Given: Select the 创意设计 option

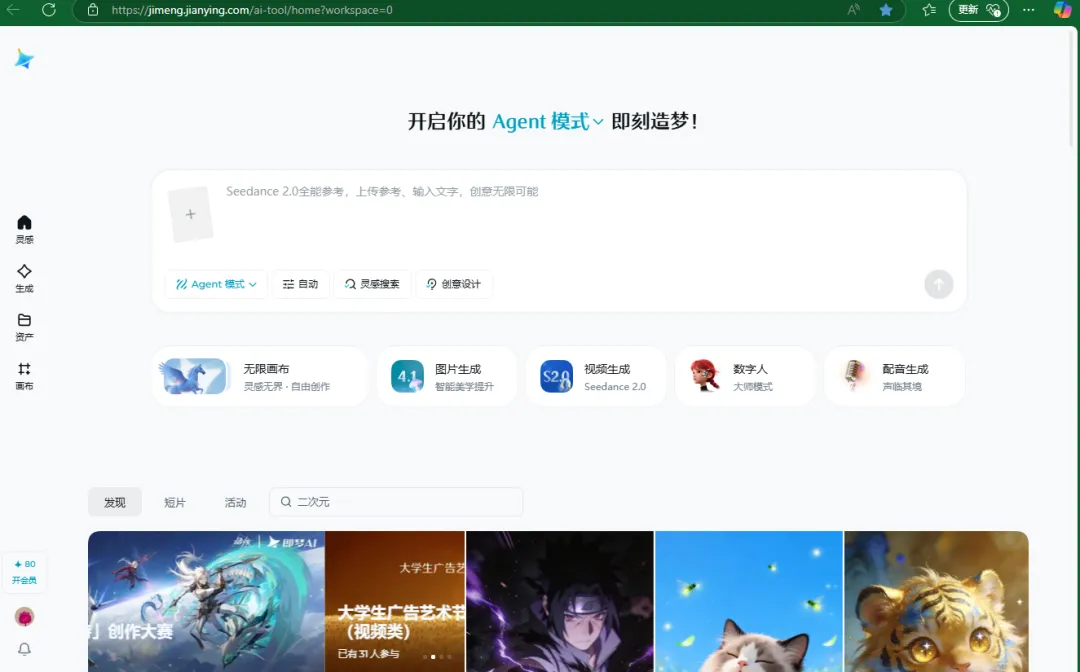Looking at the screenshot, I should click(453, 284).
